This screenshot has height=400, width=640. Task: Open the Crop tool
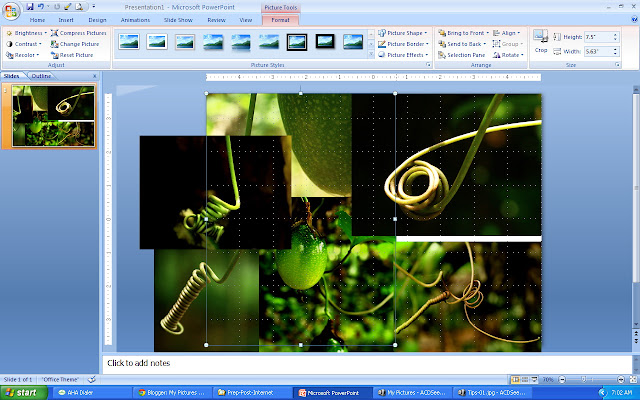point(541,41)
